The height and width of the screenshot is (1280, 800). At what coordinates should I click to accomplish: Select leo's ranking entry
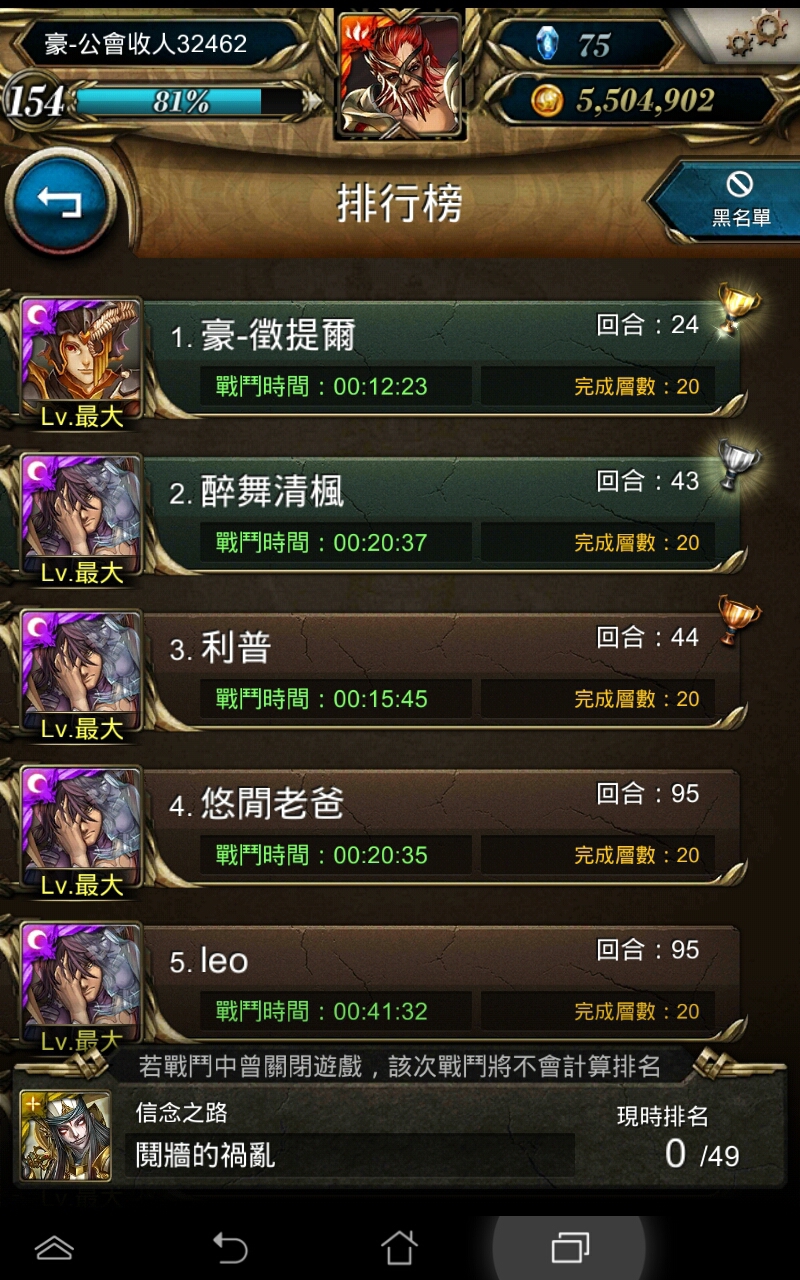point(380,983)
